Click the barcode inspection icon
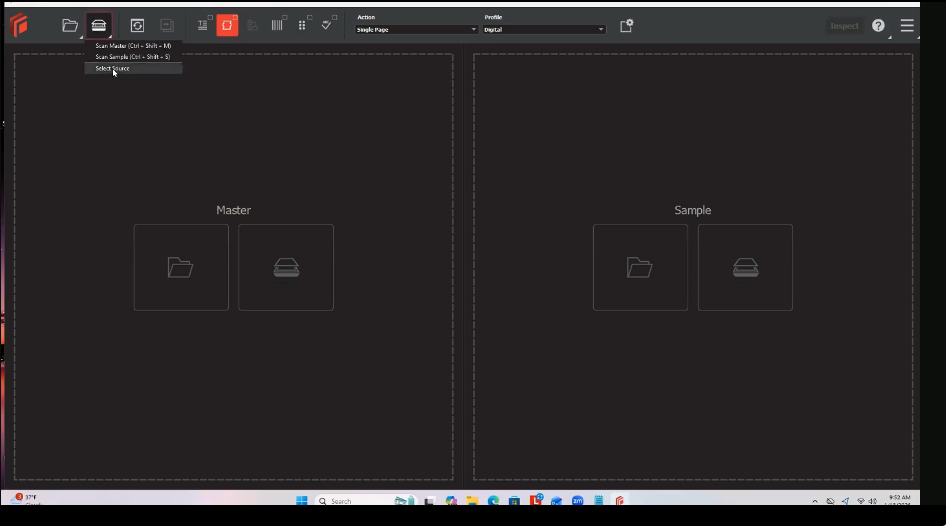Screen dimensions: 946x526 point(278,26)
